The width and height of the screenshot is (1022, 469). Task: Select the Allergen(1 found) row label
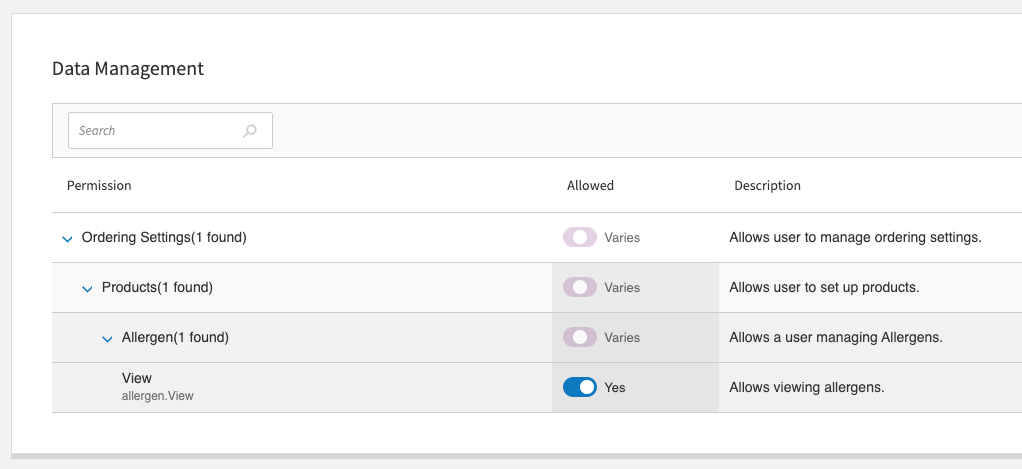click(x=175, y=338)
